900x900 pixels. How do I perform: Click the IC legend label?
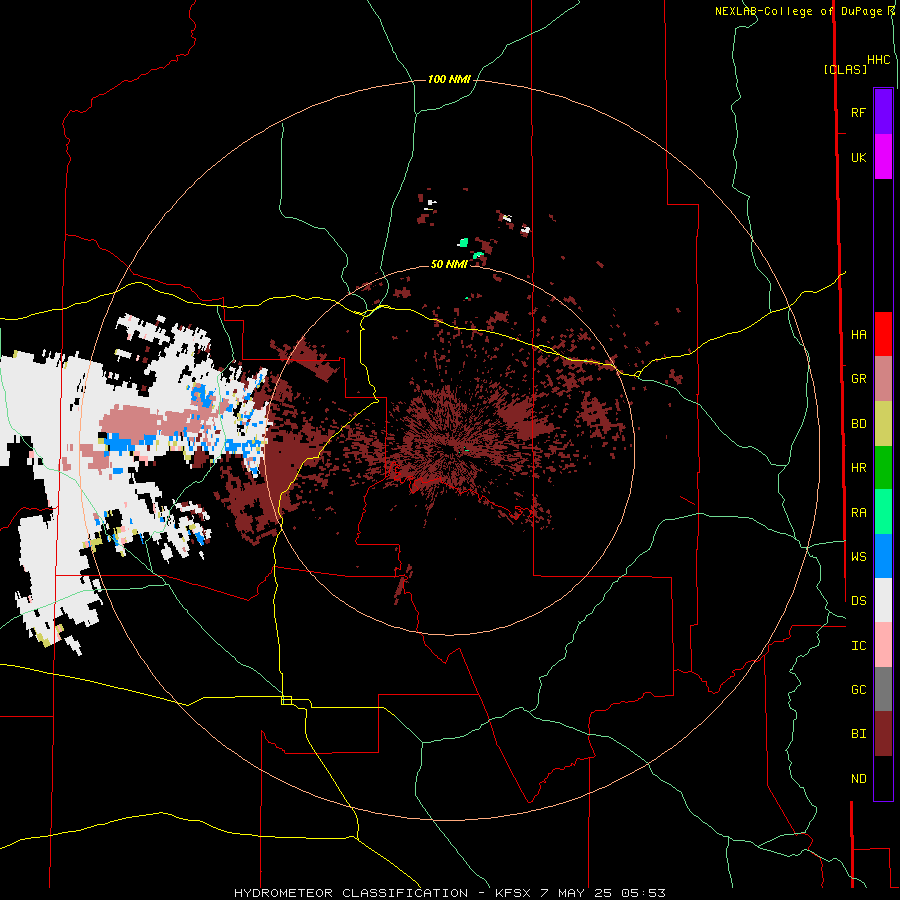(x=858, y=646)
